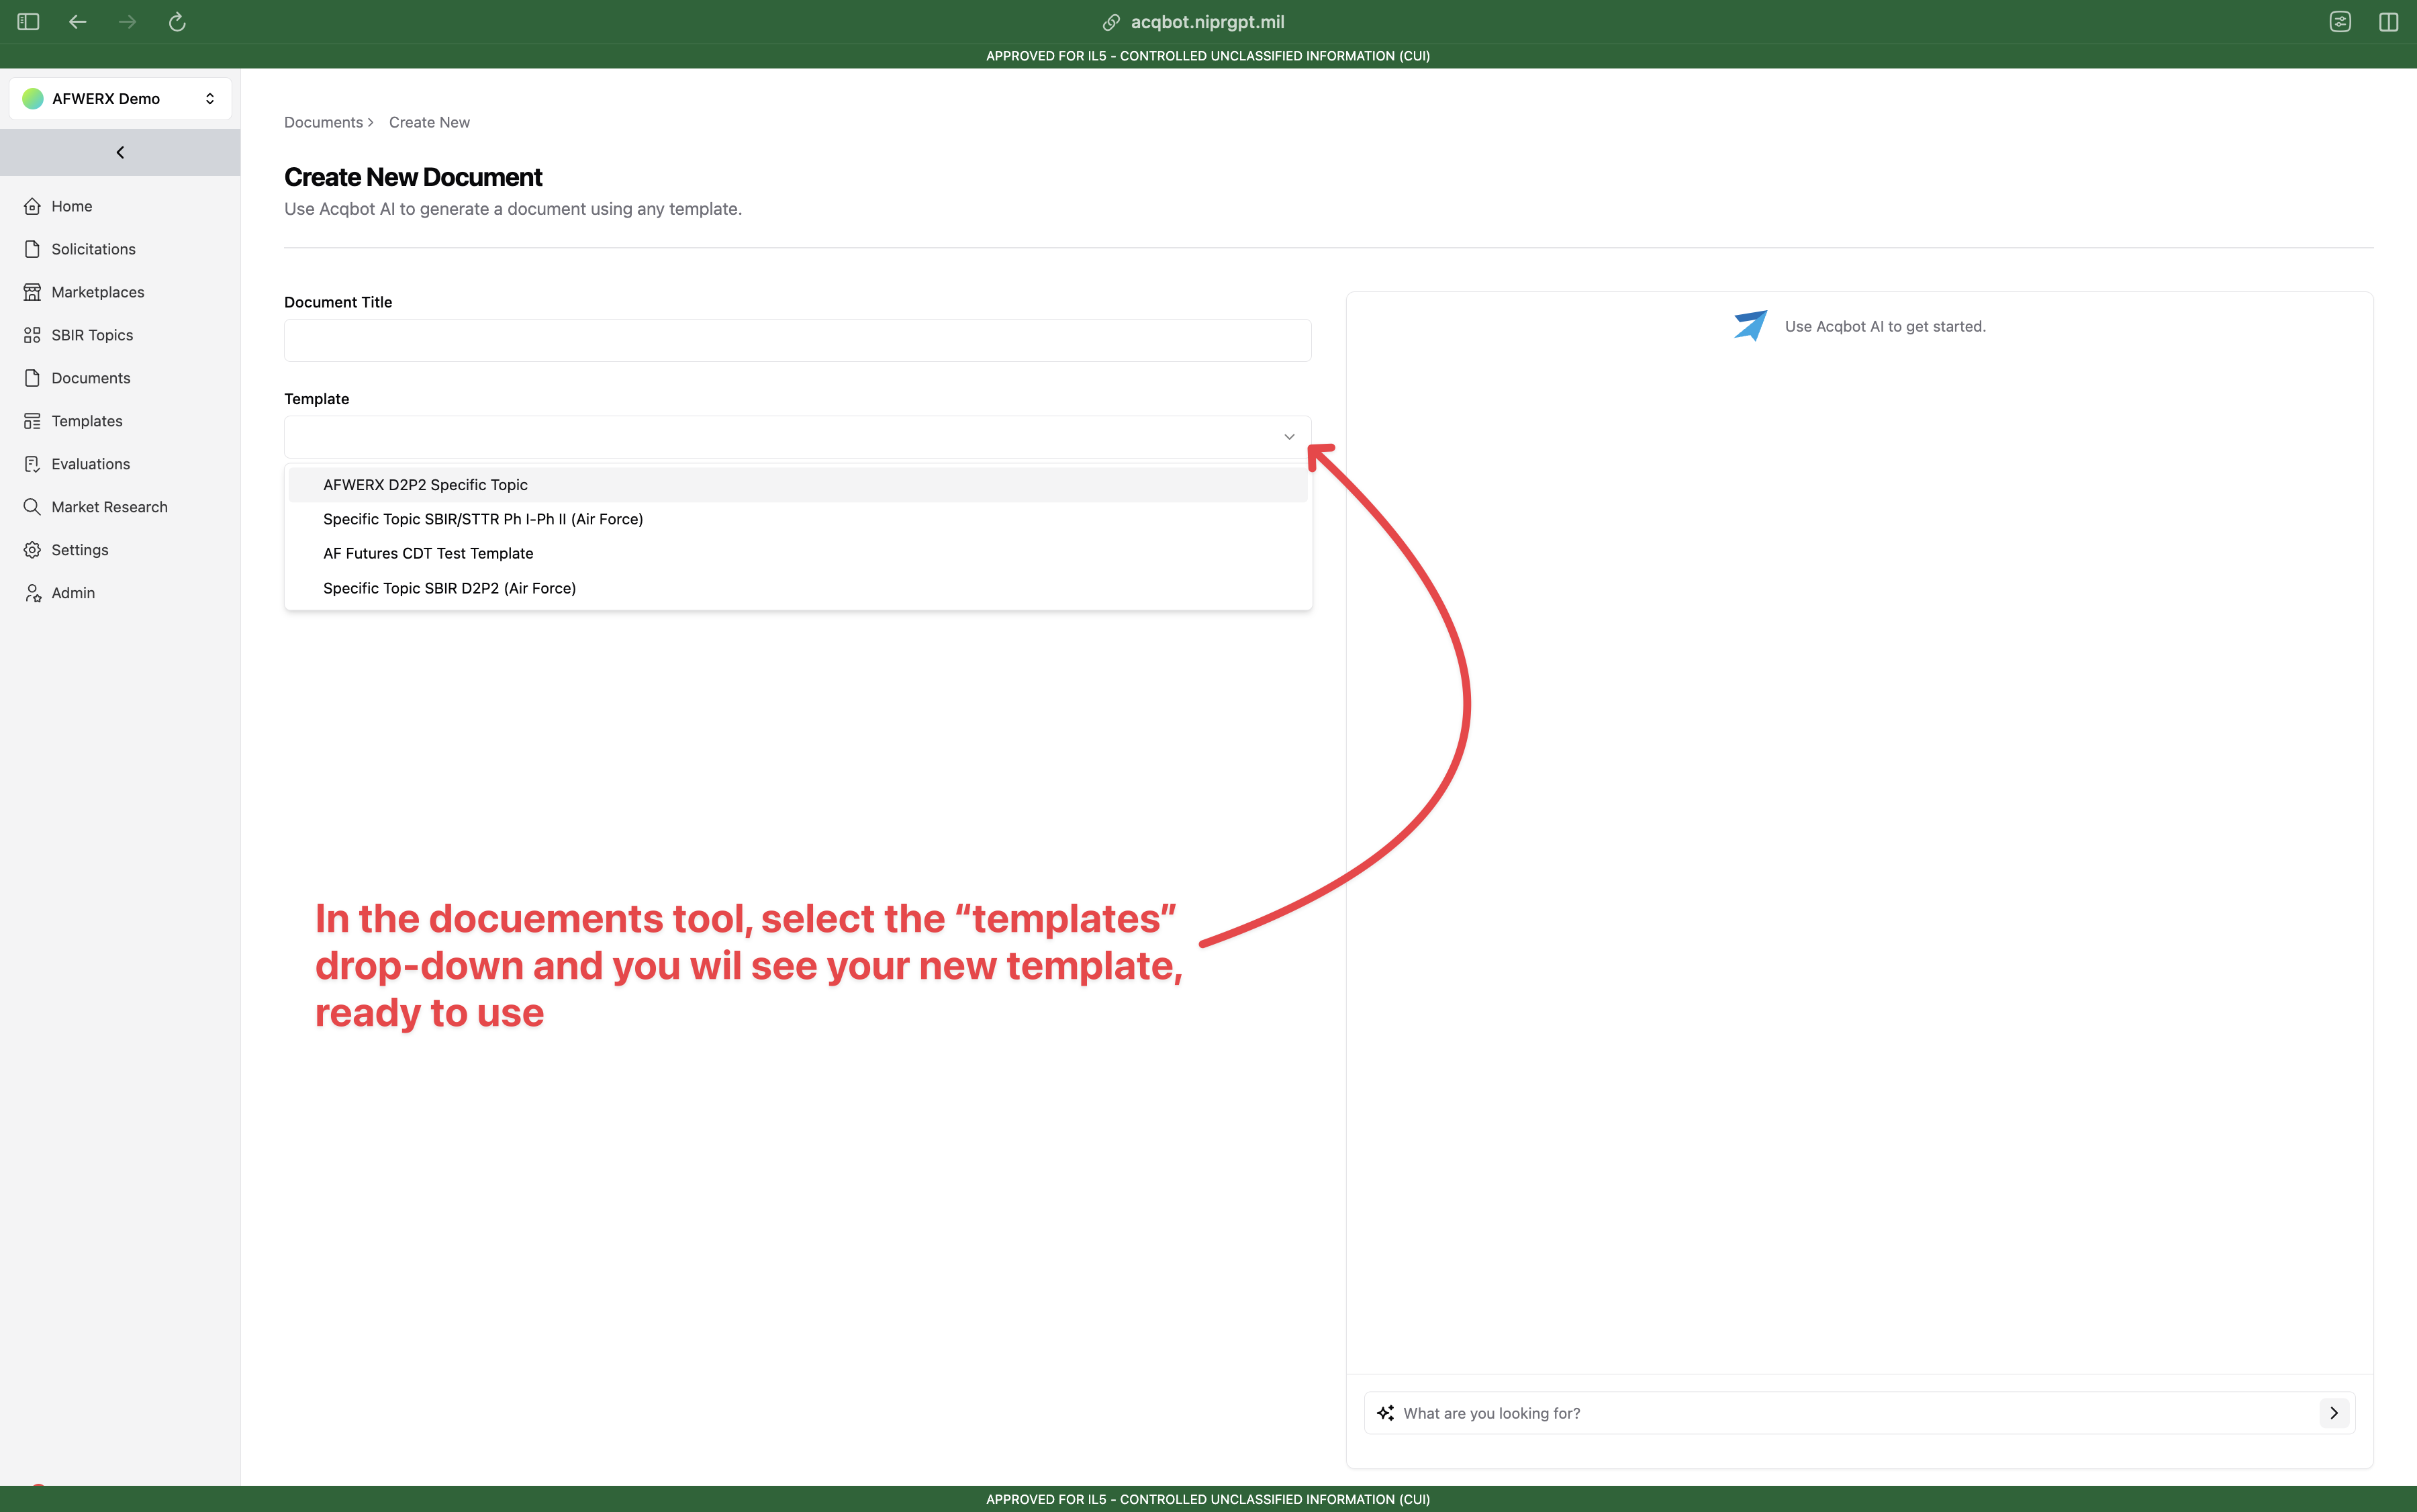This screenshot has height=1512, width=2417.
Task: Open the Evaluations icon in sidebar
Action: [32, 464]
